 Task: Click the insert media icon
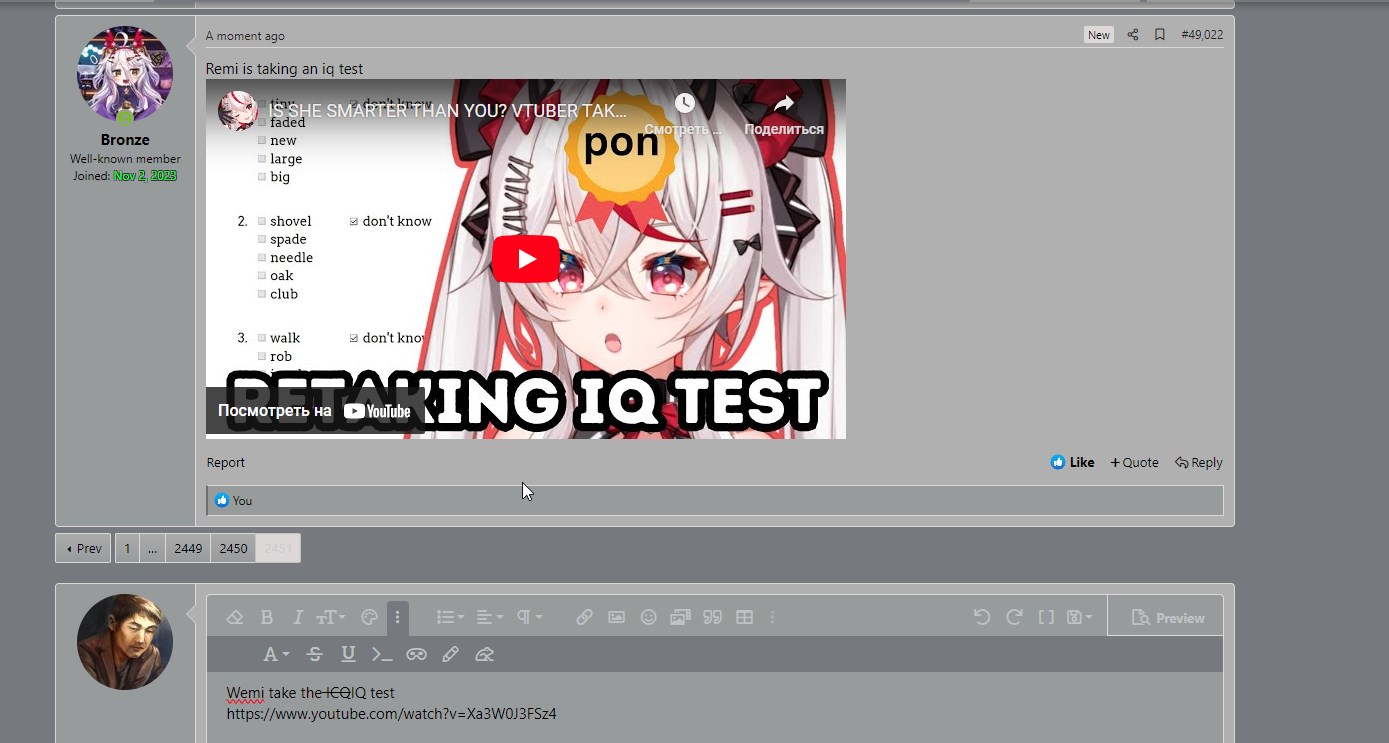[x=680, y=618]
